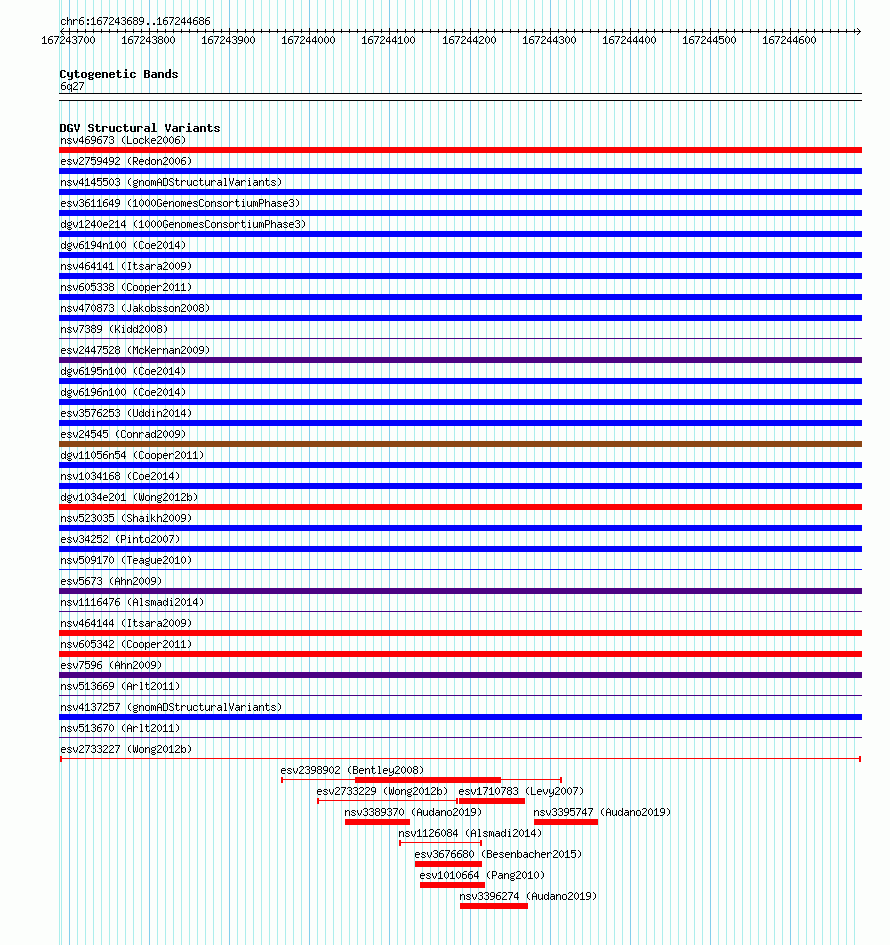Open nsv1126084 (Alsmadi2014) variant
Image resolution: width=890 pixels, height=945 pixels.
[x=470, y=834]
